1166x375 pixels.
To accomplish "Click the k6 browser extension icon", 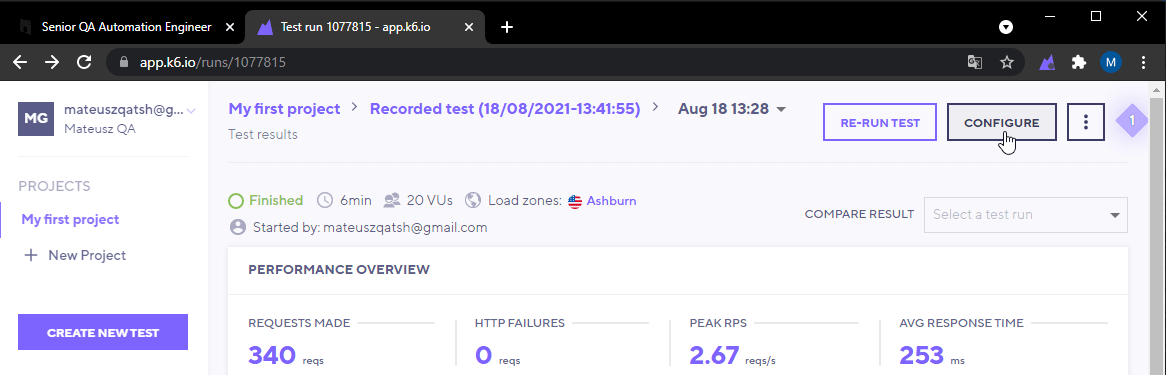I will point(1047,62).
